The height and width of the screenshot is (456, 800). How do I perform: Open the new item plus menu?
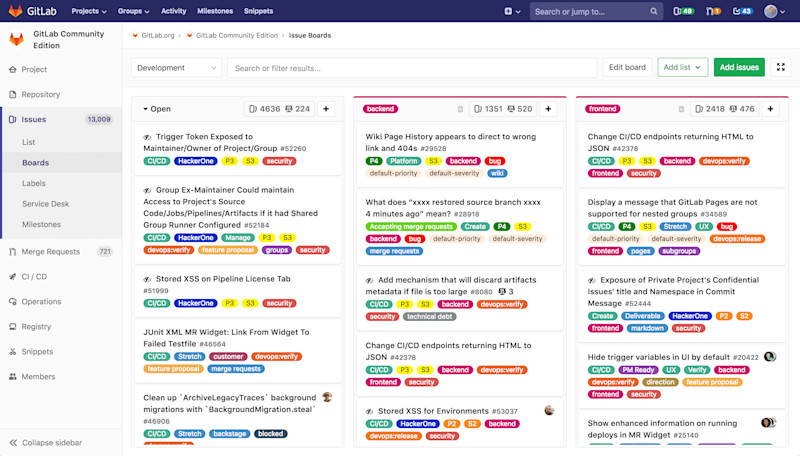pos(512,11)
